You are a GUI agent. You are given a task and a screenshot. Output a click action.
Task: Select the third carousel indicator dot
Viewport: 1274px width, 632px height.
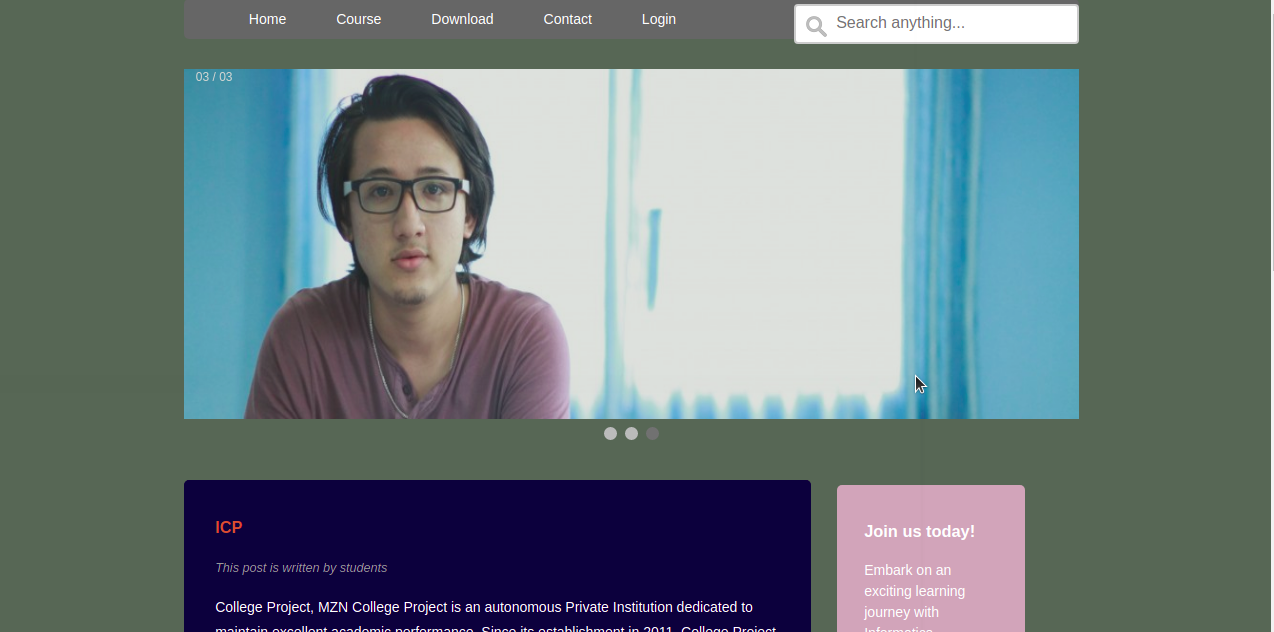pyautogui.click(x=652, y=433)
